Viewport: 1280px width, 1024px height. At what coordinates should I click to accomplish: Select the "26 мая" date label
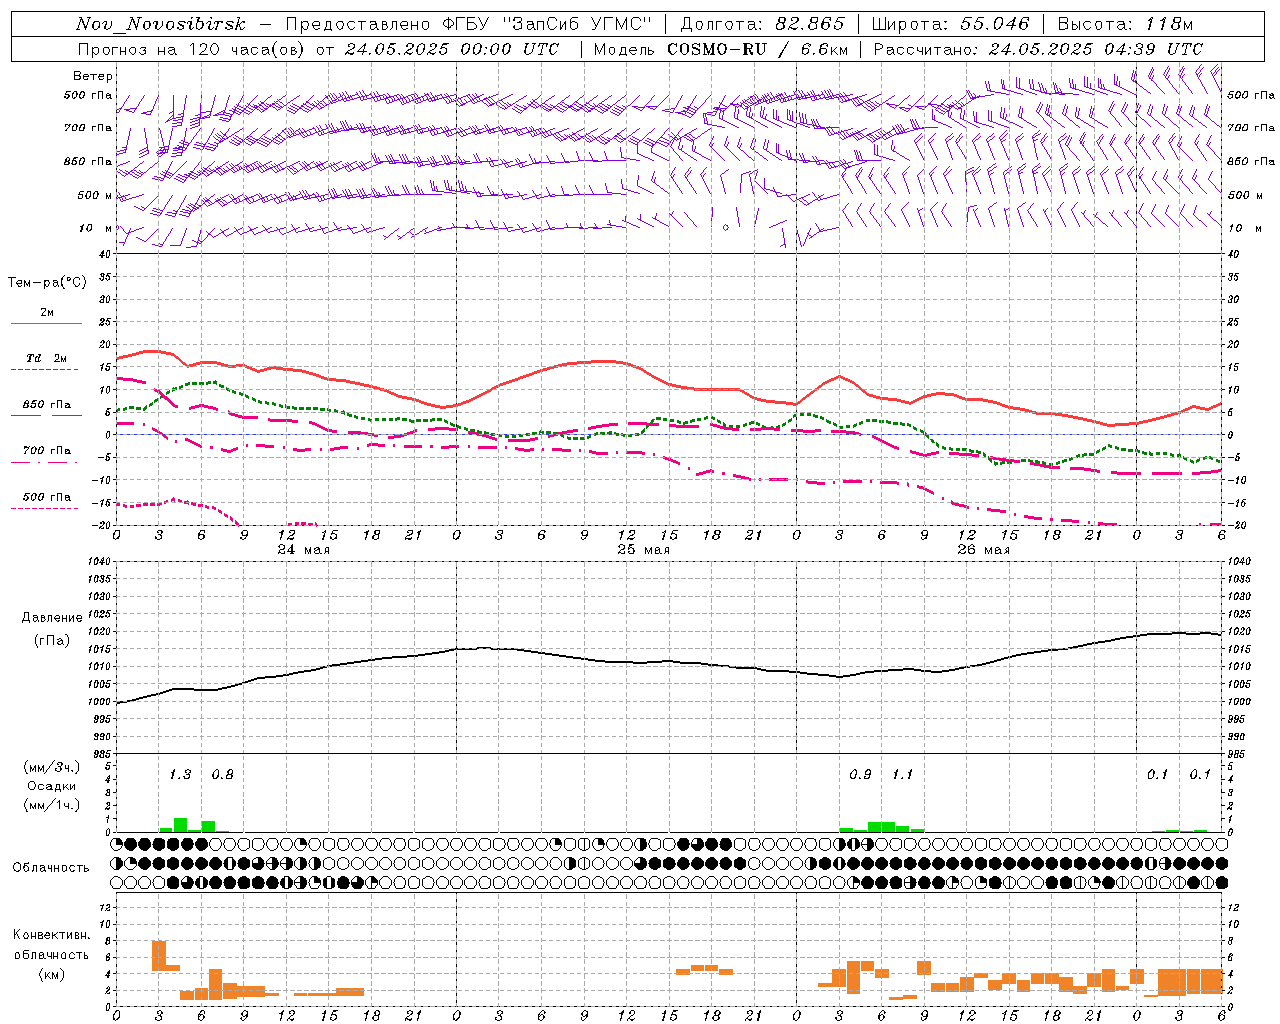pos(983,550)
